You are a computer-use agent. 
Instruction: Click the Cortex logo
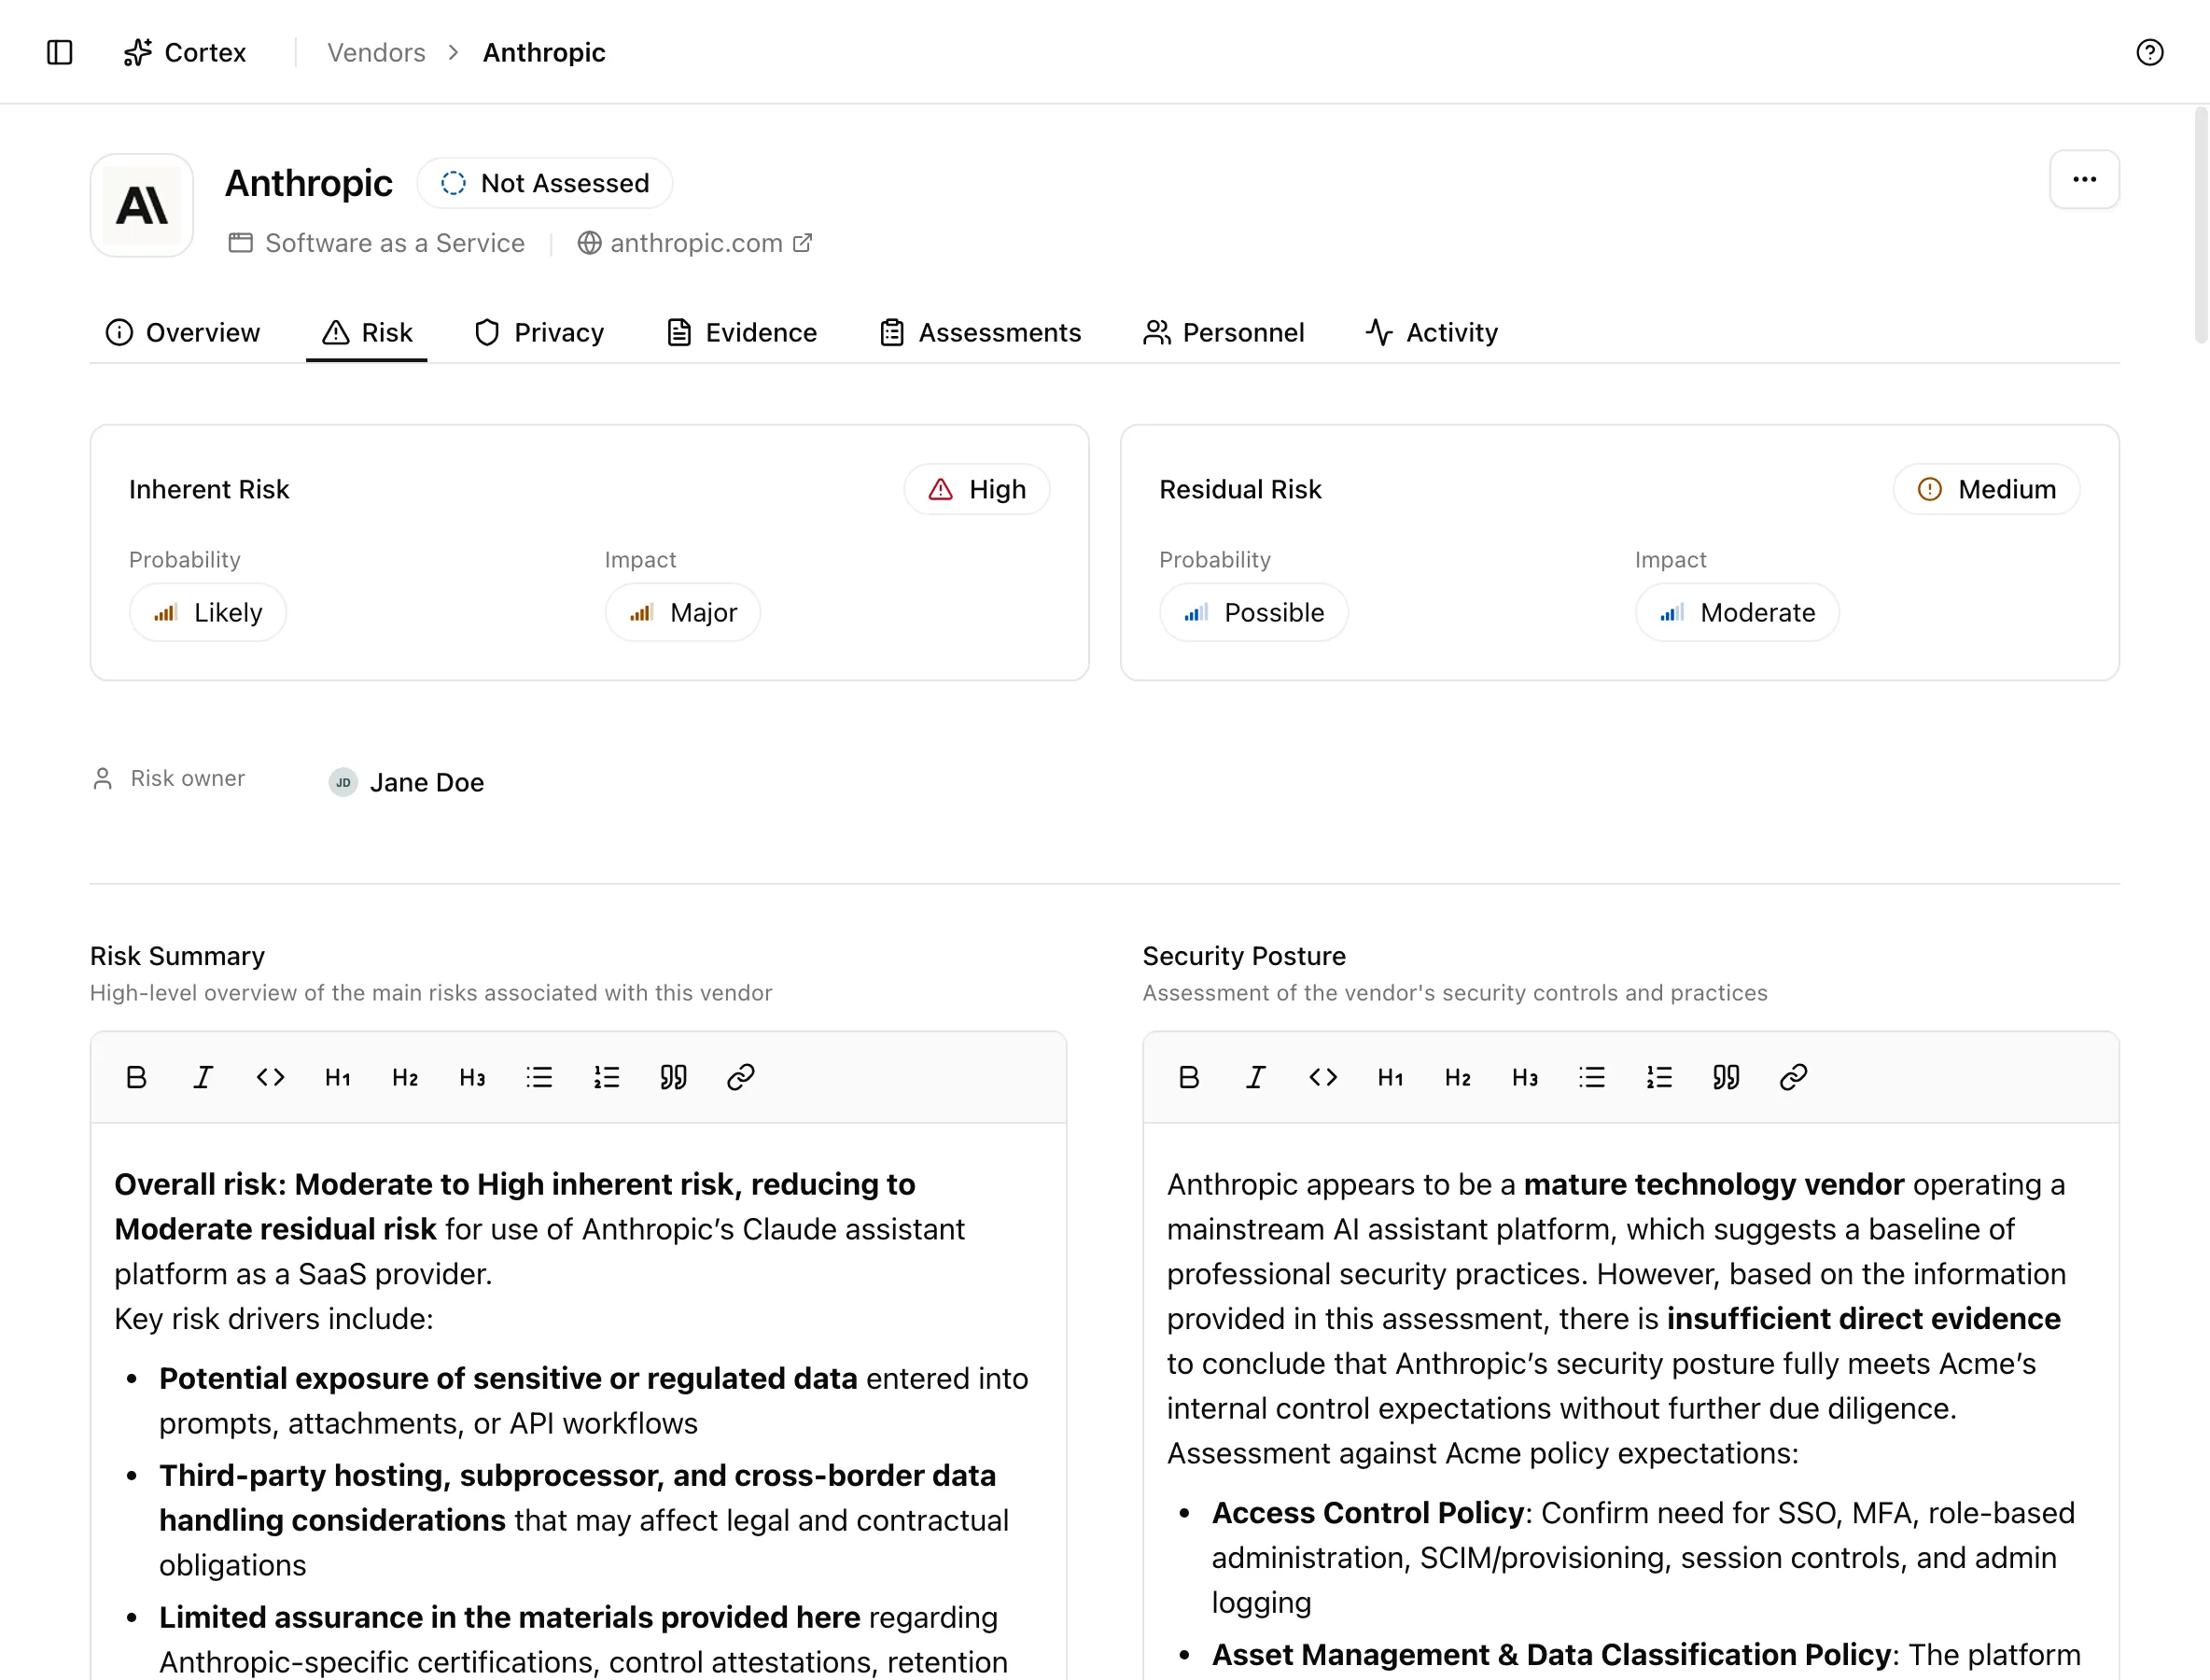click(x=184, y=52)
